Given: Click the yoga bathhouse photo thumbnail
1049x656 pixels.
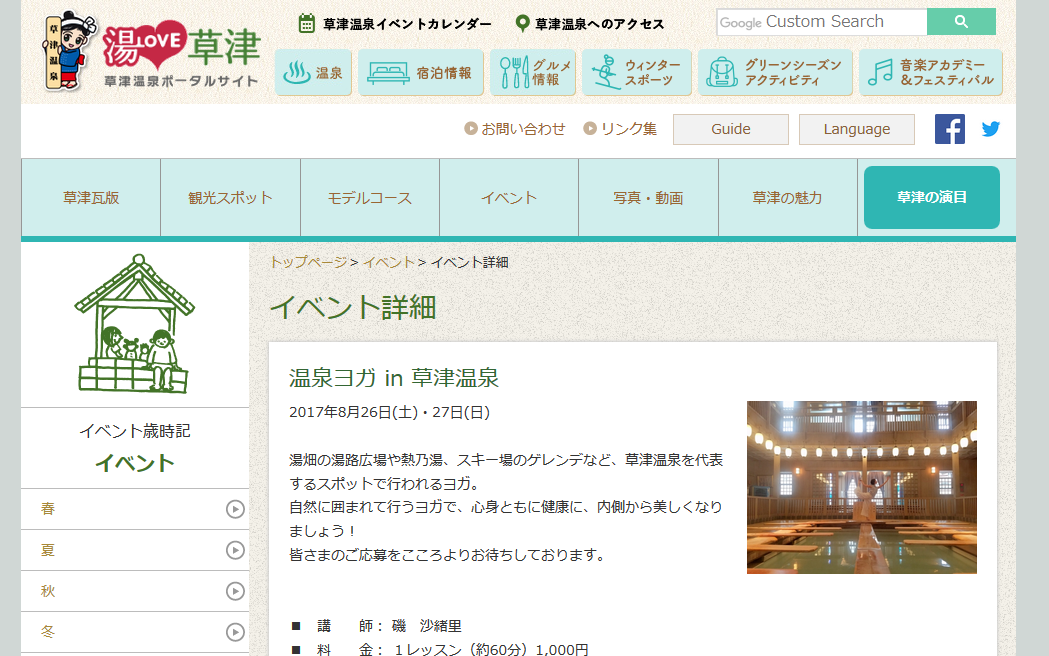Looking at the screenshot, I should click(862, 487).
